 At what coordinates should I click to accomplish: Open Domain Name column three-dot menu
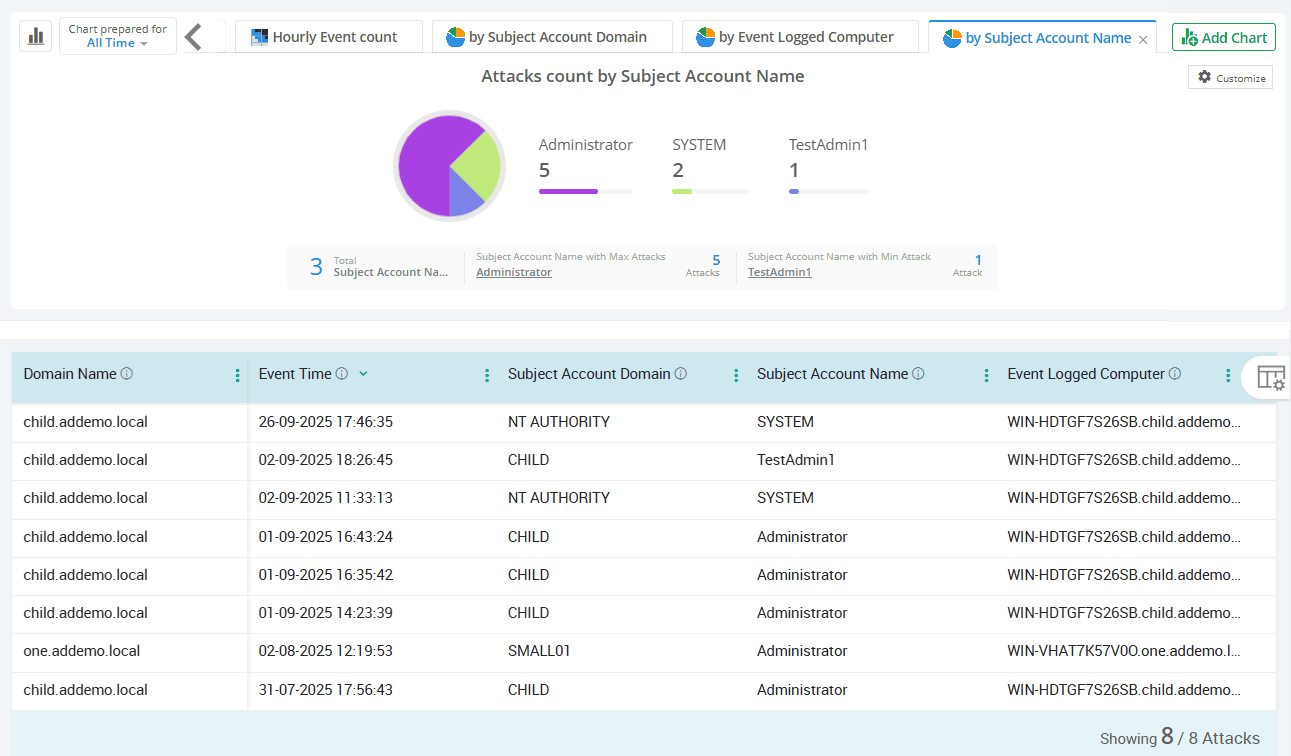coord(237,376)
